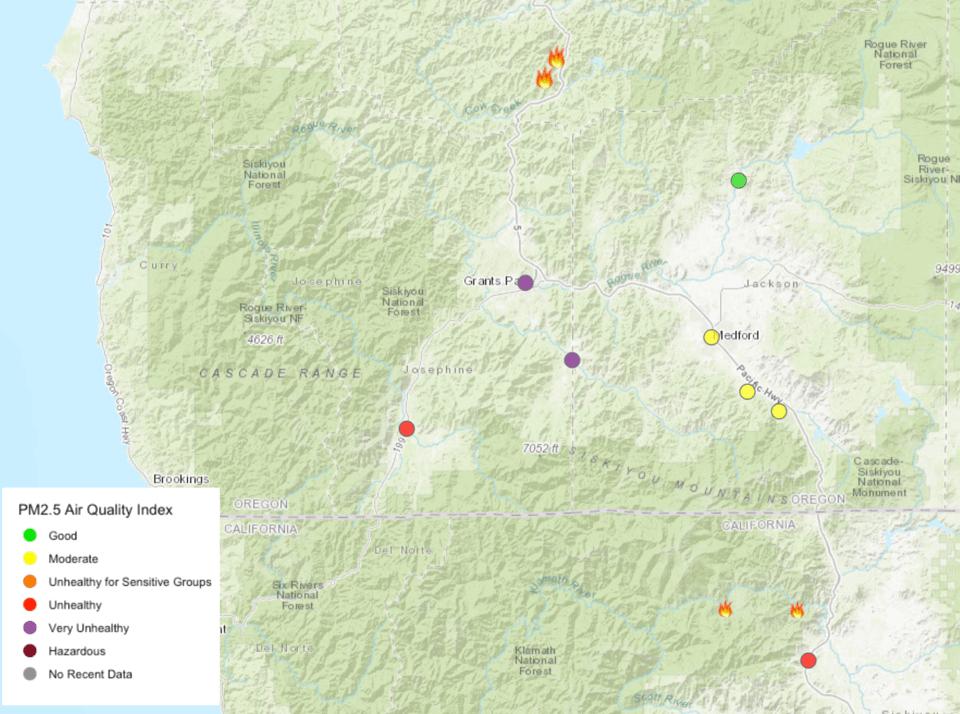Select the right fire icon in California
Viewport: 960px width, 714px height.
tap(797, 609)
